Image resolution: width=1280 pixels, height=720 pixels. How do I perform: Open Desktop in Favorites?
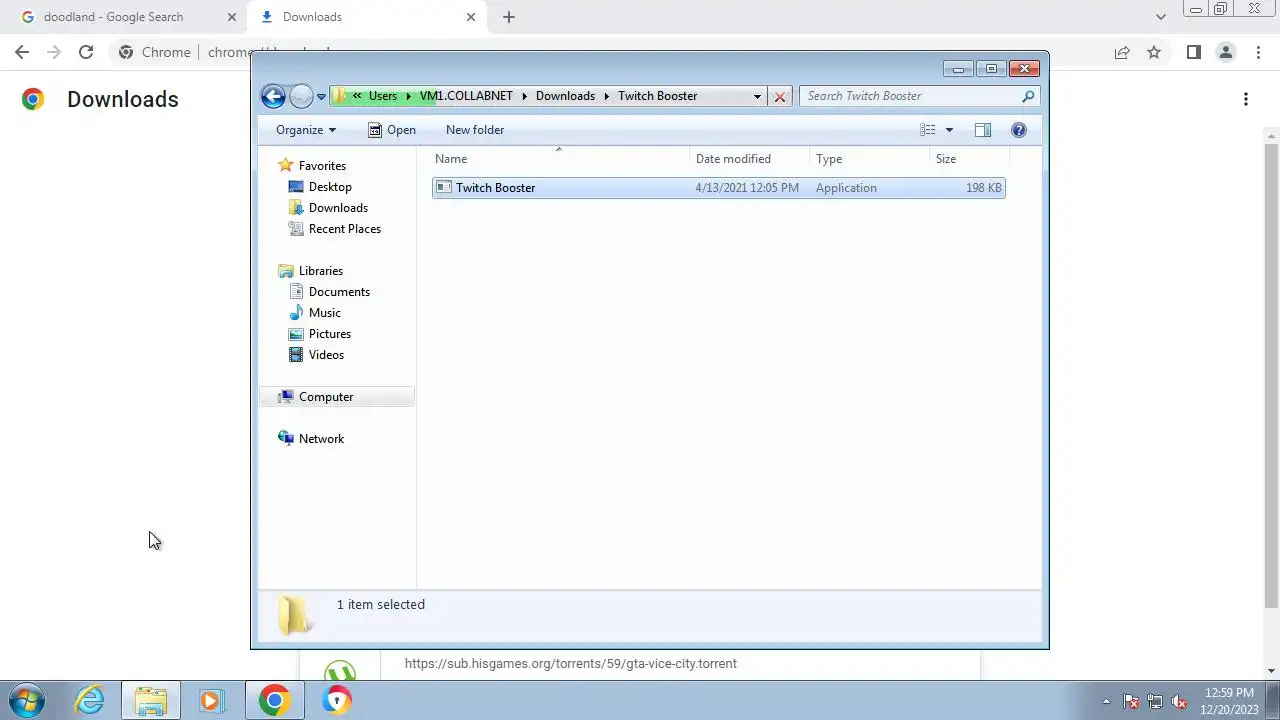click(330, 187)
